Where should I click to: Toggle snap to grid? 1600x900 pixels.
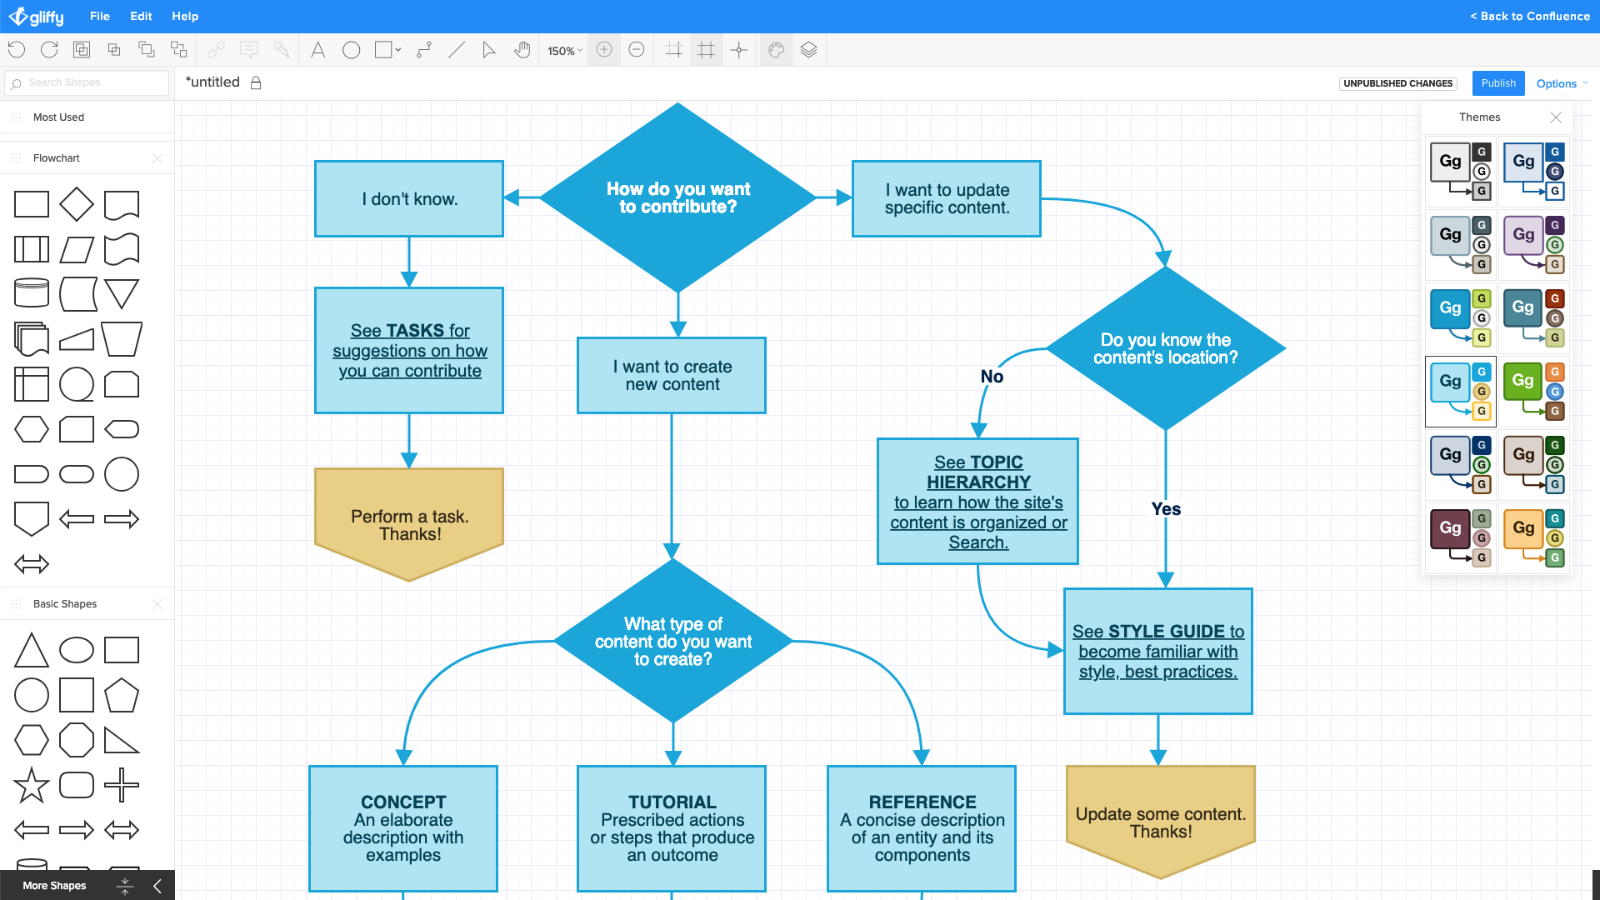(x=674, y=50)
